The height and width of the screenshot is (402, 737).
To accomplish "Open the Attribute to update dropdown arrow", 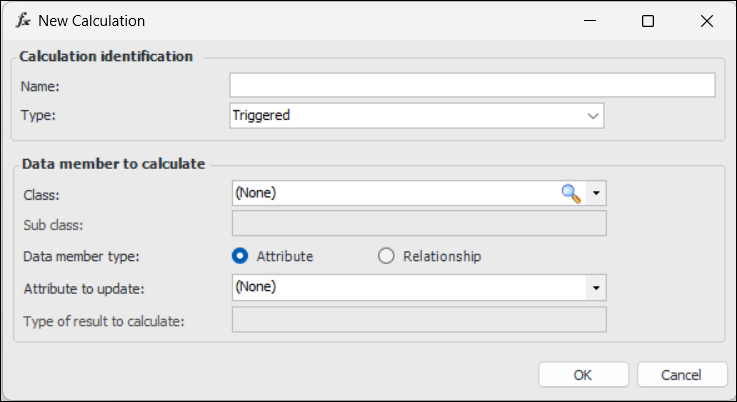I will 597,288.
